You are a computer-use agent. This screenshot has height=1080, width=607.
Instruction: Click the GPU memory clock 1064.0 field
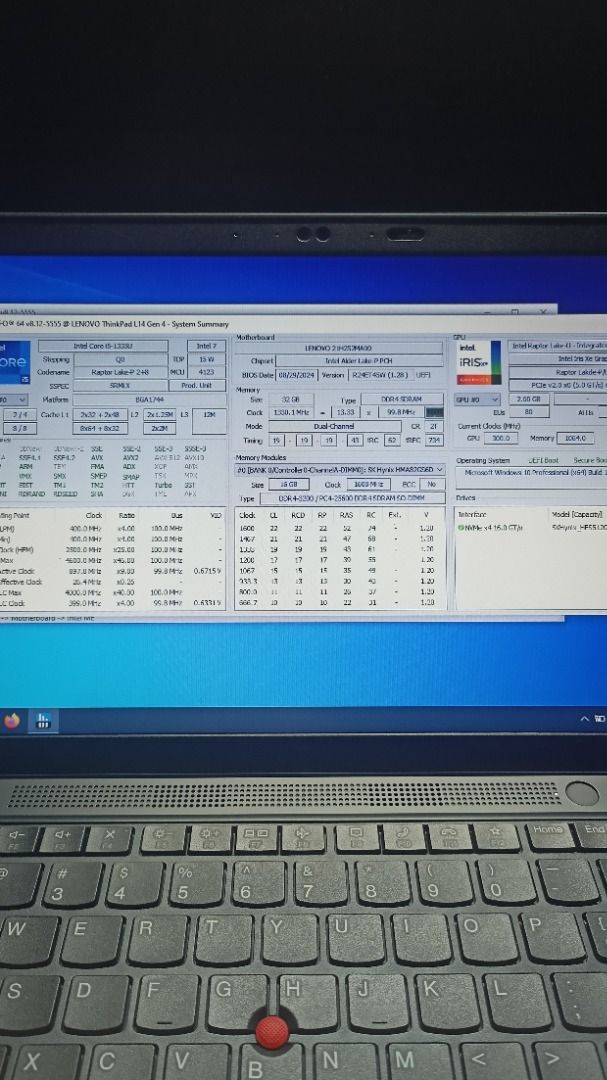coord(575,438)
